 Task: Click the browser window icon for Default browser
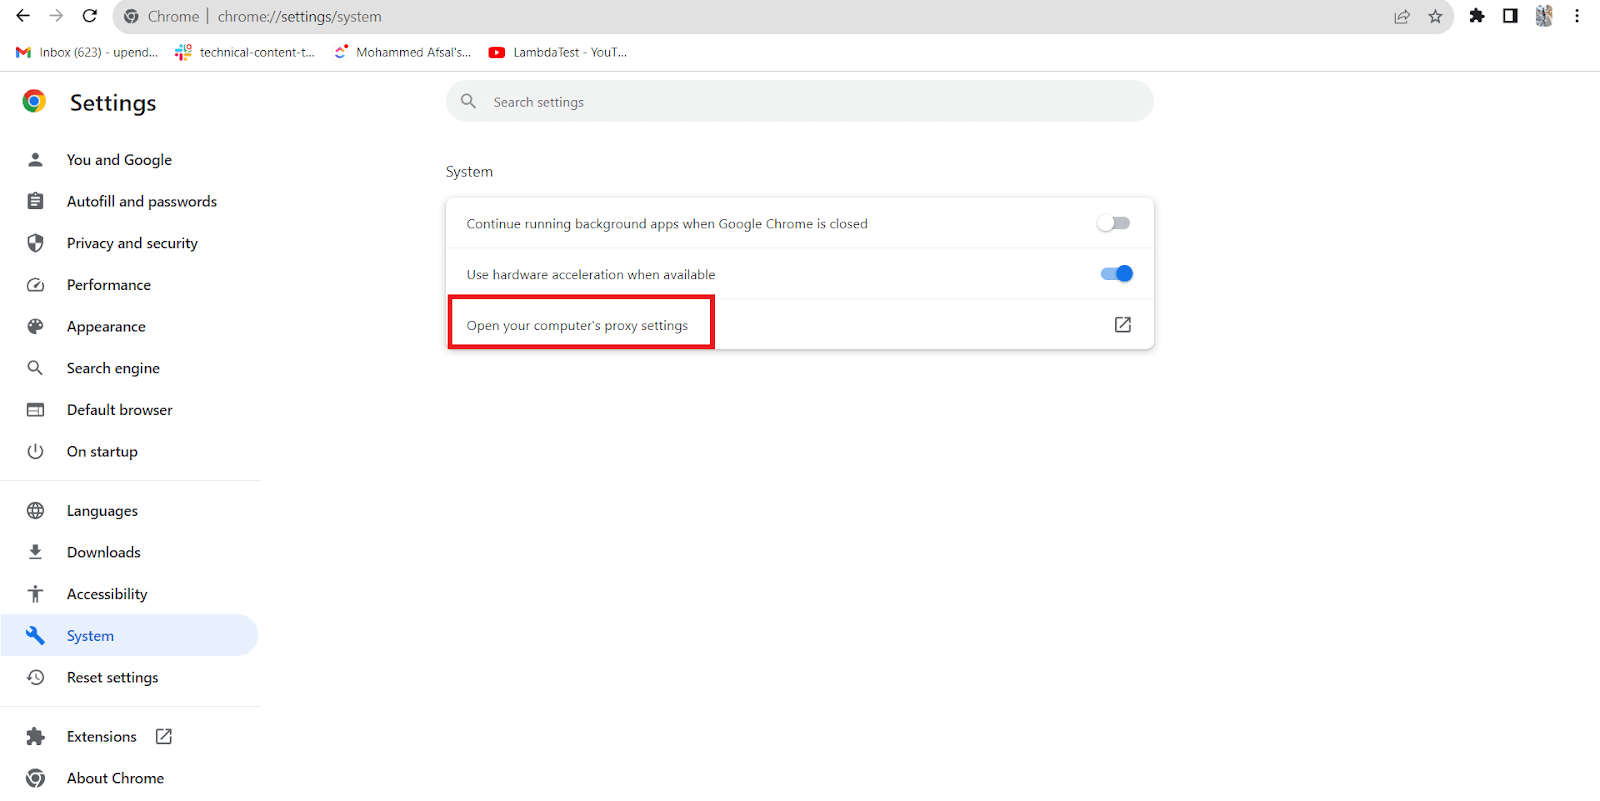[35, 410]
